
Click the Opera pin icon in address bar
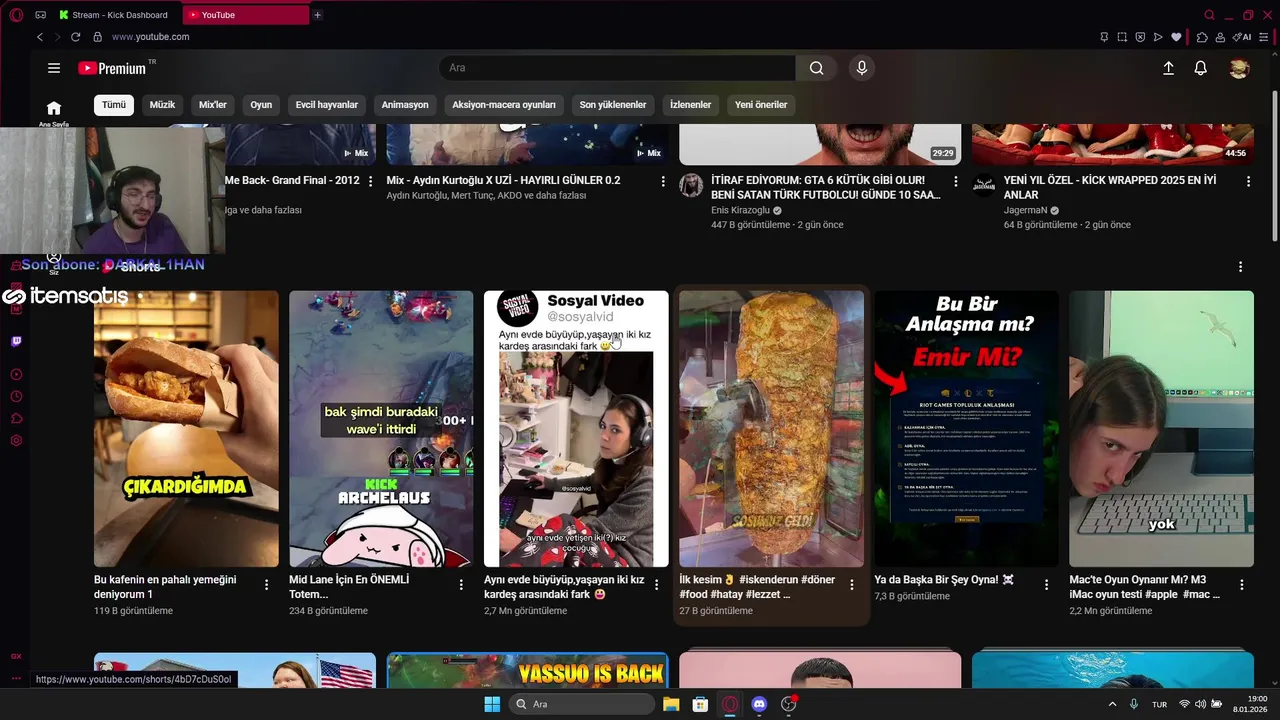click(x=1104, y=37)
